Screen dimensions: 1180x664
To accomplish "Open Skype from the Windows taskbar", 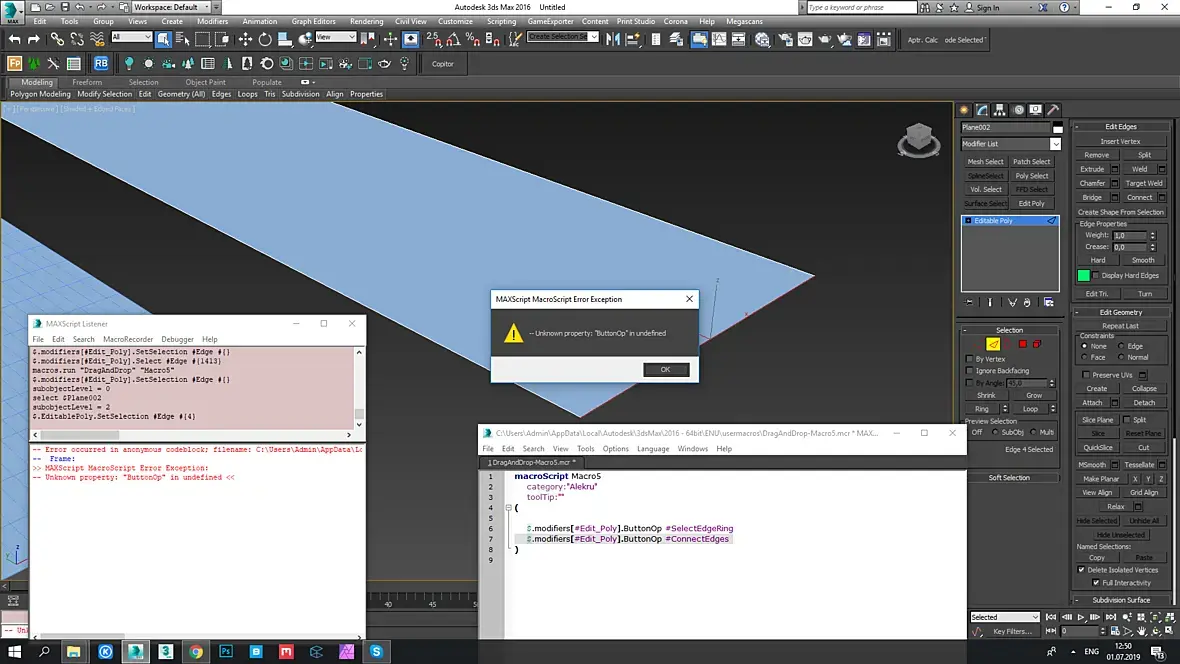I will pos(376,651).
